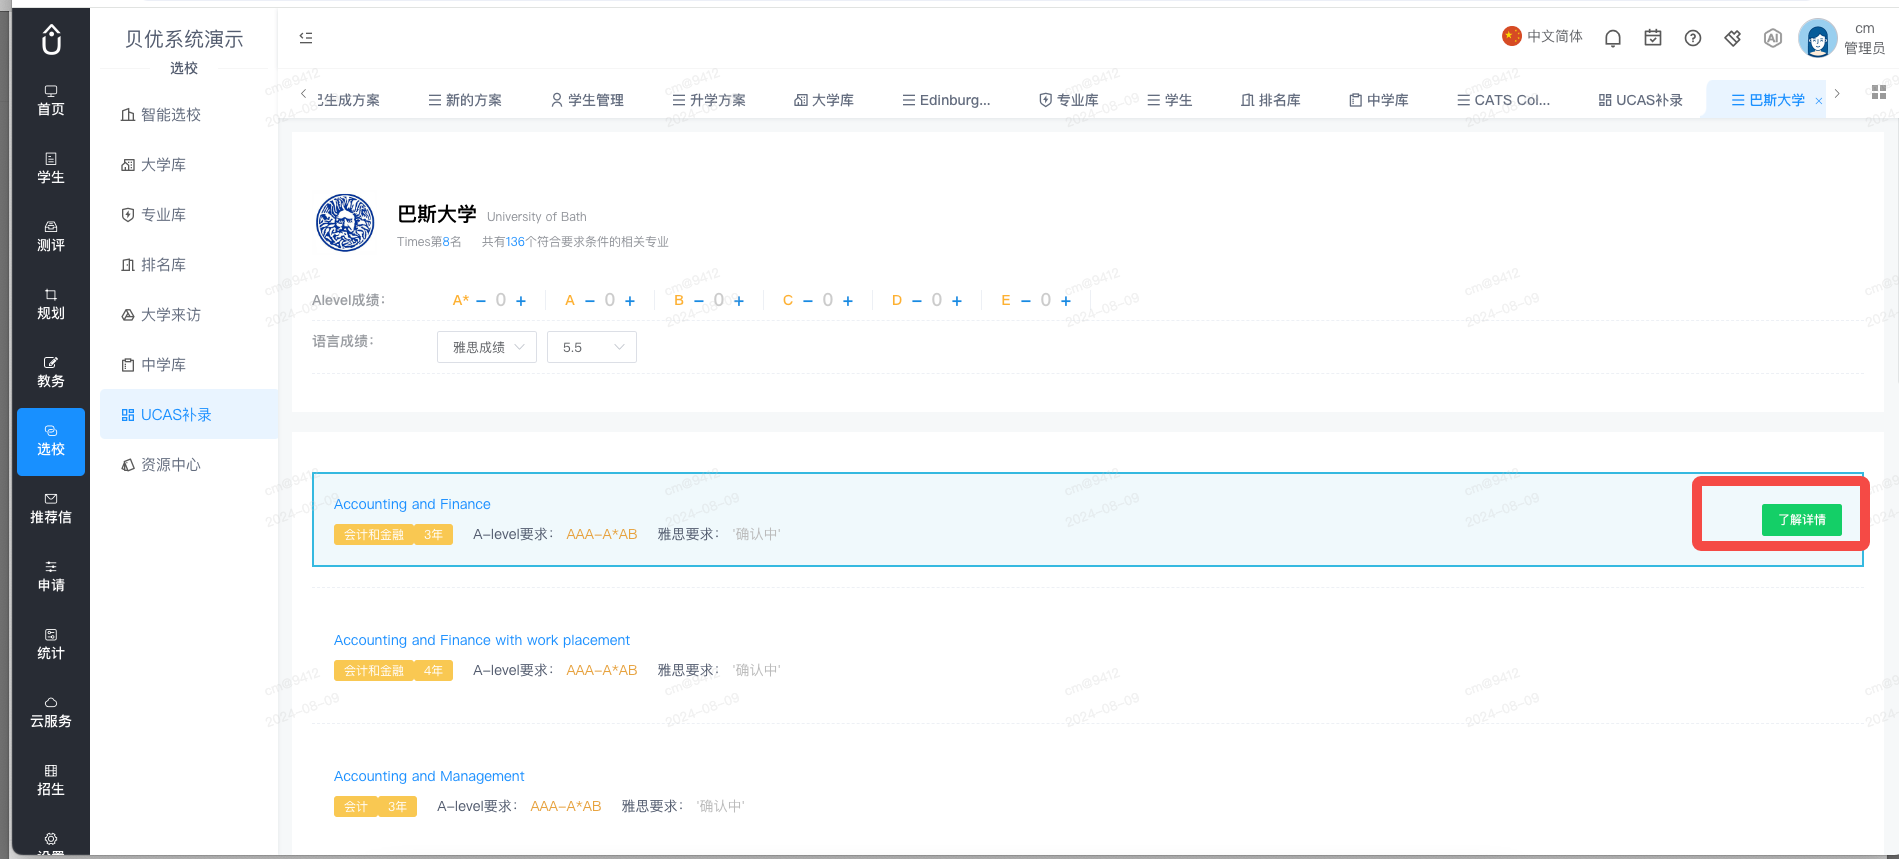Image resolution: width=1899 pixels, height=859 pixels.
Task: Increase E grade count with plus
Action: coord(1066,301)
